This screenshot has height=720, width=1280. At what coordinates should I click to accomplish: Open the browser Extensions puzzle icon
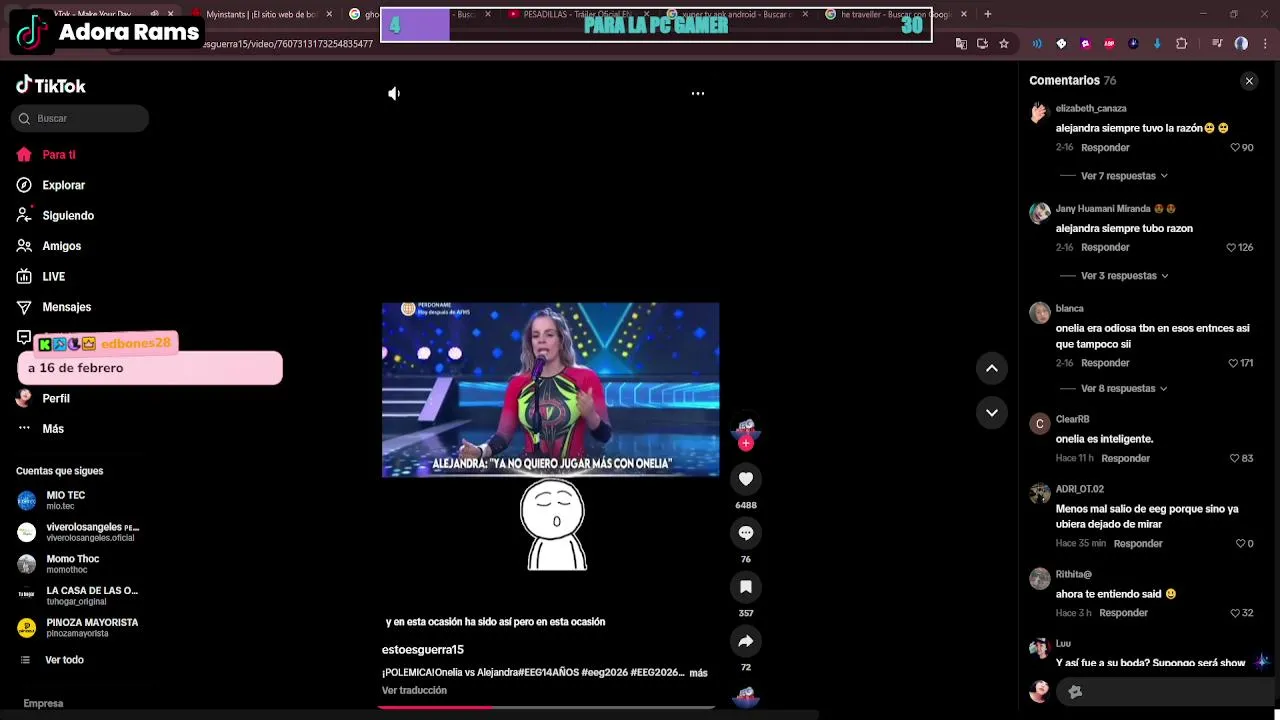(x=1181, y=44)
